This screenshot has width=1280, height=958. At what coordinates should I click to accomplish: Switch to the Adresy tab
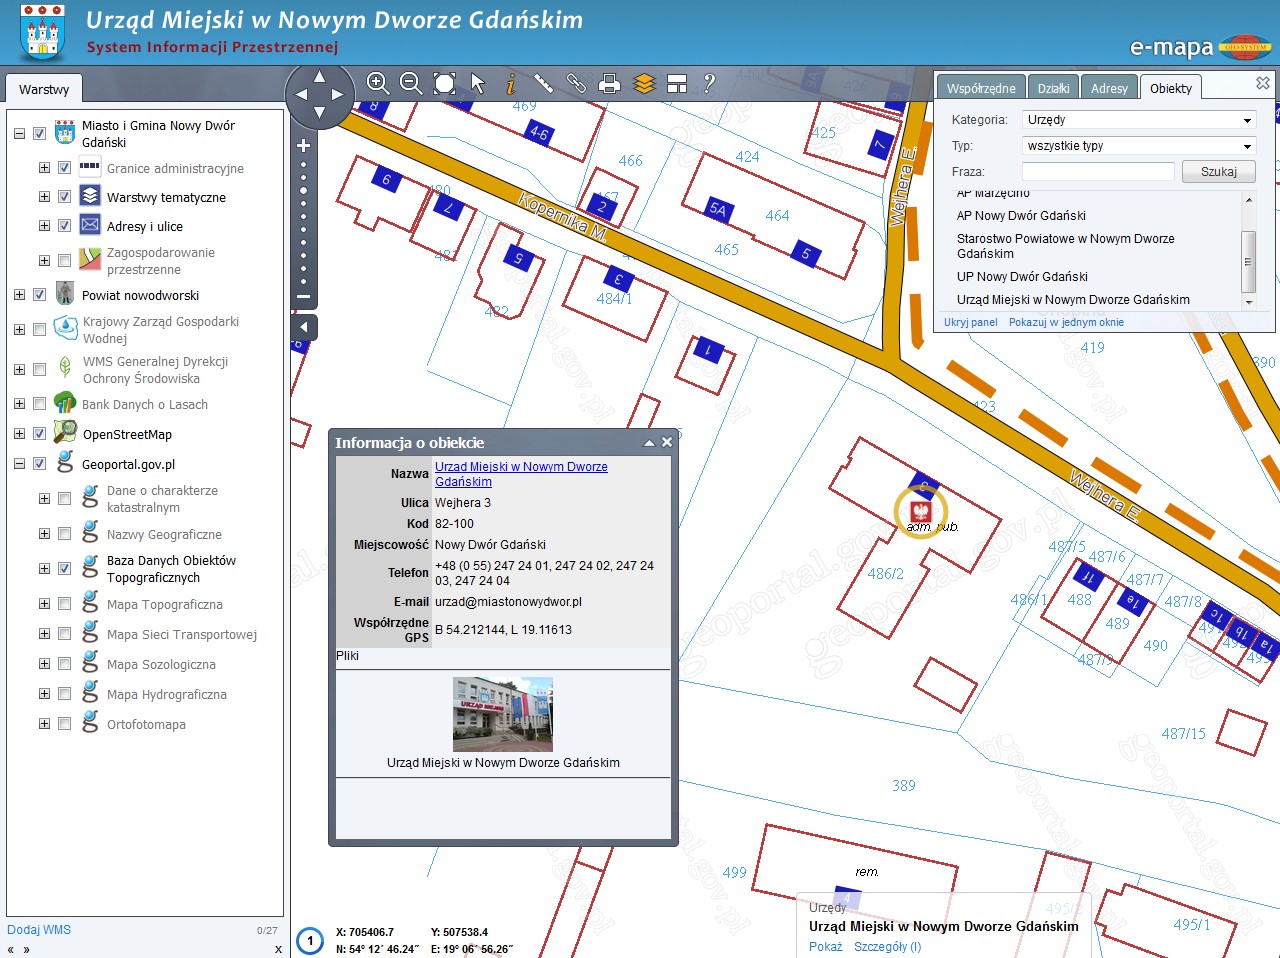click(x=1109, y=88)
